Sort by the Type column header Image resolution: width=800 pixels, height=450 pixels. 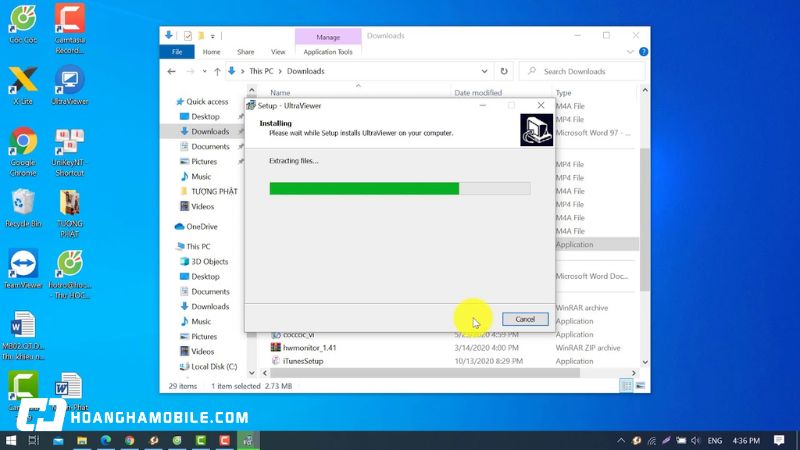click(x=563, y=92)
